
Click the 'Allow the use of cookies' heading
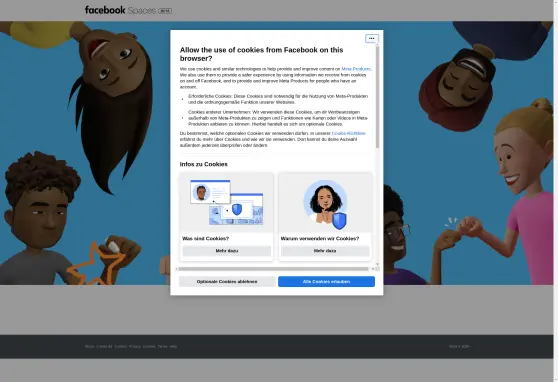(x=262, y=54)
